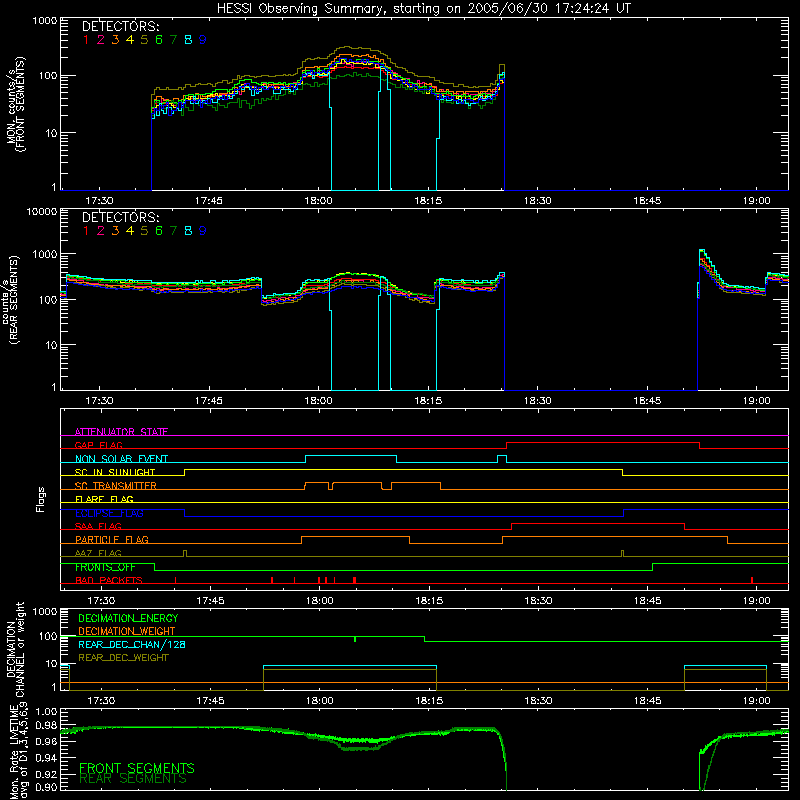Click detector 9 in front segments legend
This screenshot has width=800, height=800.
[x=203, y=40]
